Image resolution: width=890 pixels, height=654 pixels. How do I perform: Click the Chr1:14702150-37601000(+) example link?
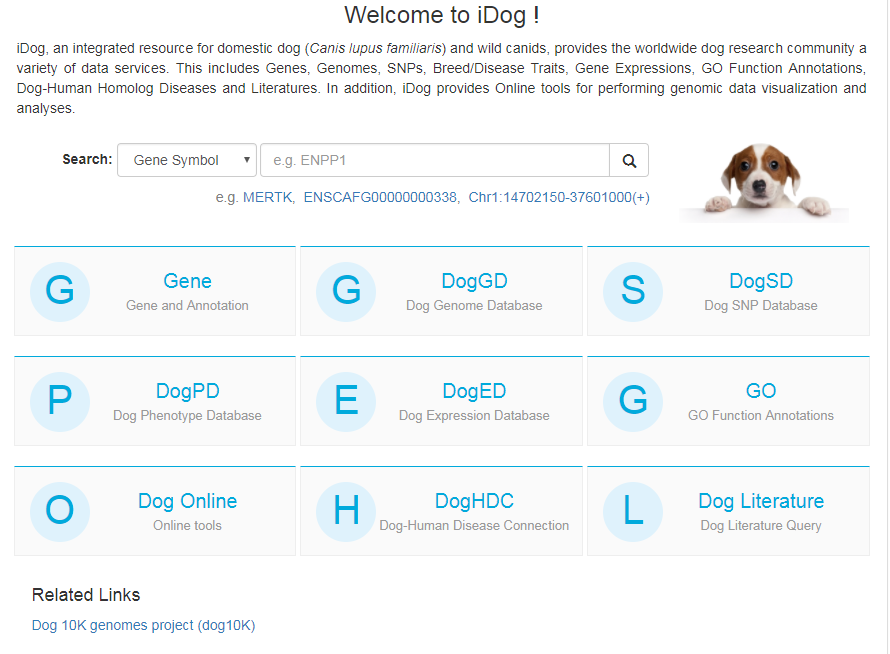point(559,197)
